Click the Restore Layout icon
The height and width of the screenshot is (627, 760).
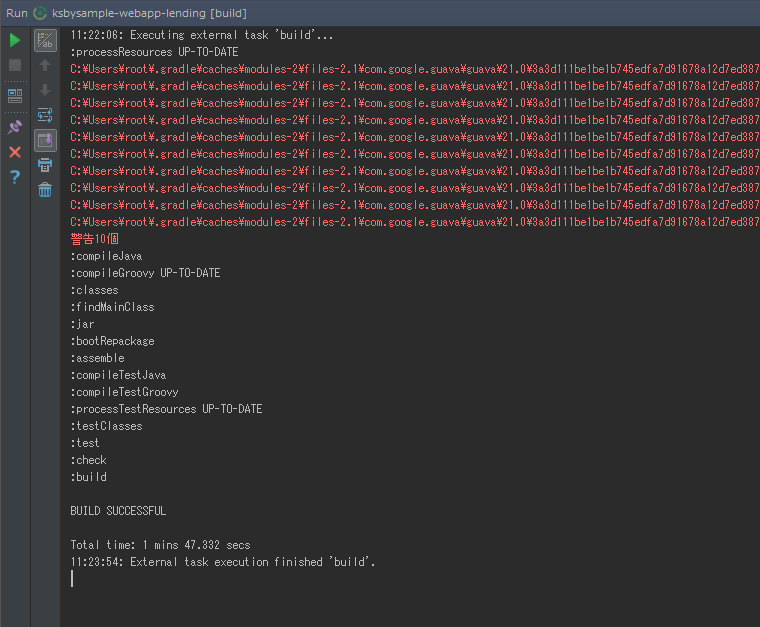pyautogui.click(x=15, y=96)
